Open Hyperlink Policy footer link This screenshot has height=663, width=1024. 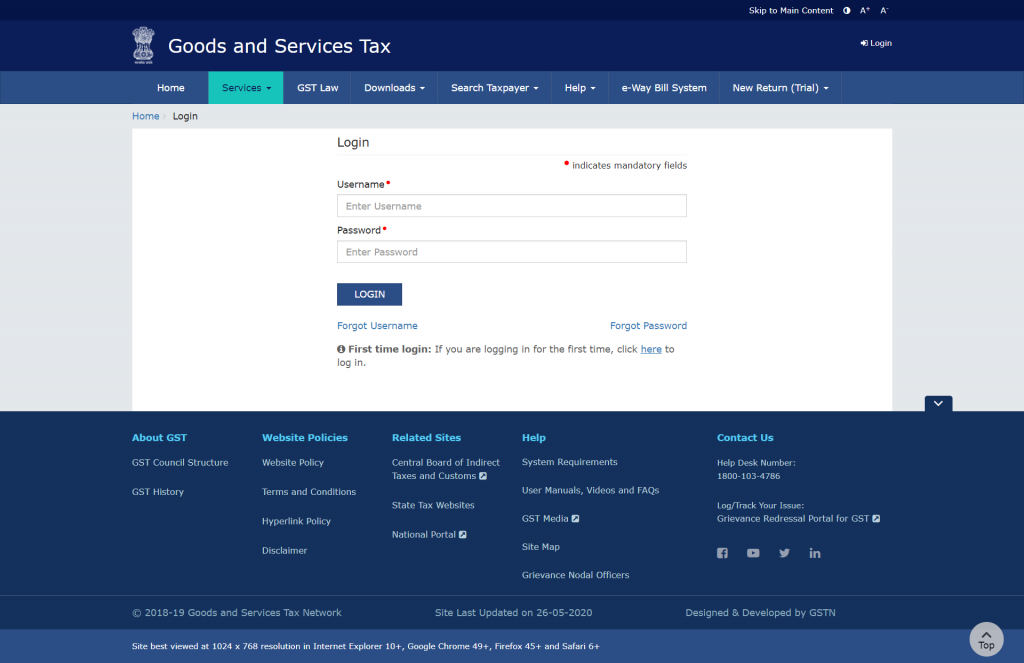pos(296,521)
